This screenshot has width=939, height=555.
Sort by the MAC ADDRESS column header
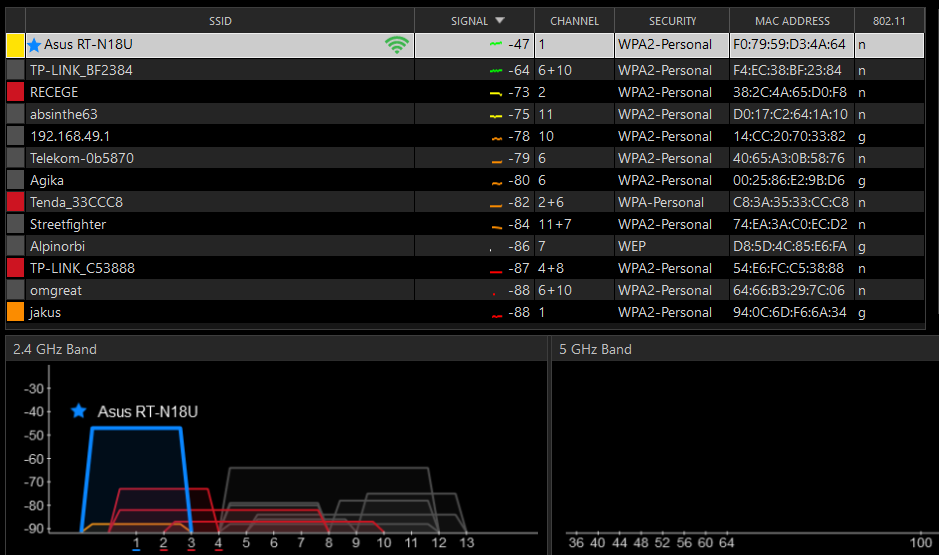coord(792,21)
